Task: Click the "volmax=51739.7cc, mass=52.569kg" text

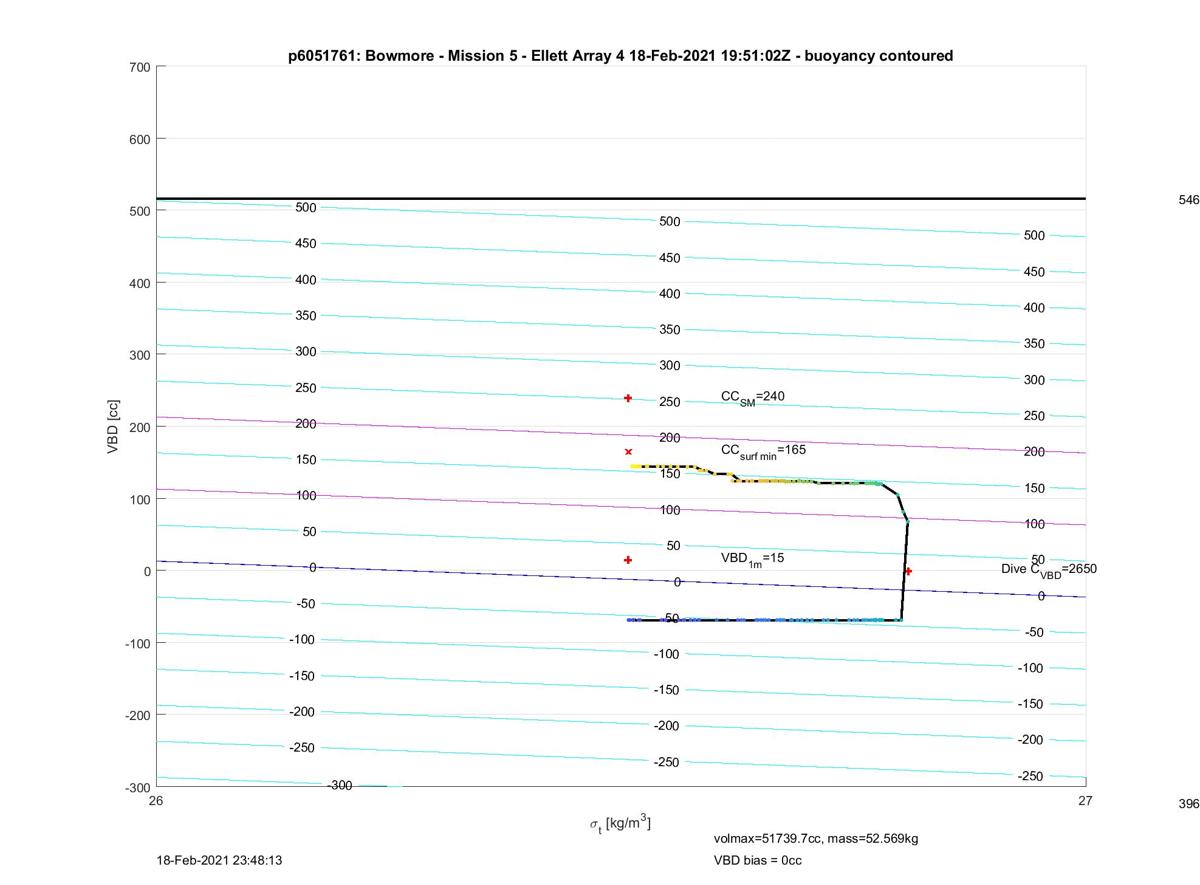Action: tap(816, 838)
